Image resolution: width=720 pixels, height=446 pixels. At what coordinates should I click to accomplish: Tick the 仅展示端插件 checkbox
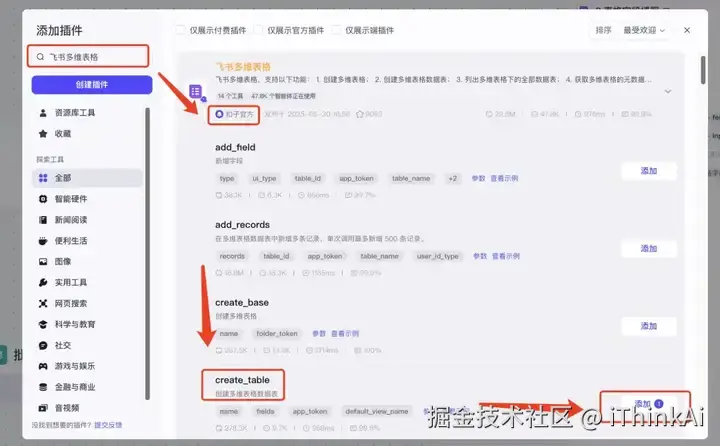pos(336,30)
